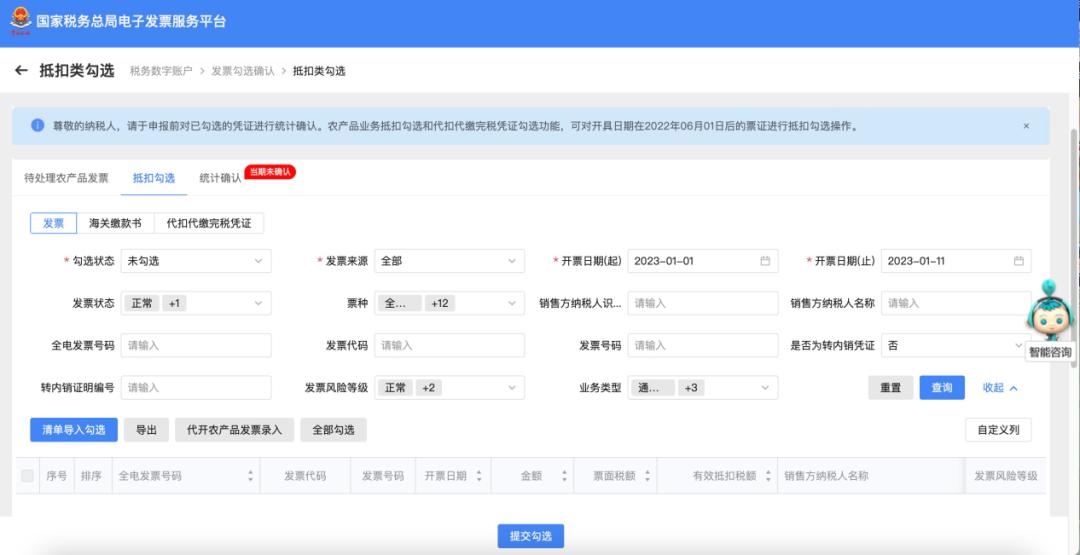
Task: Select the 海关缴款书 segment option
Action: point(115,223)
